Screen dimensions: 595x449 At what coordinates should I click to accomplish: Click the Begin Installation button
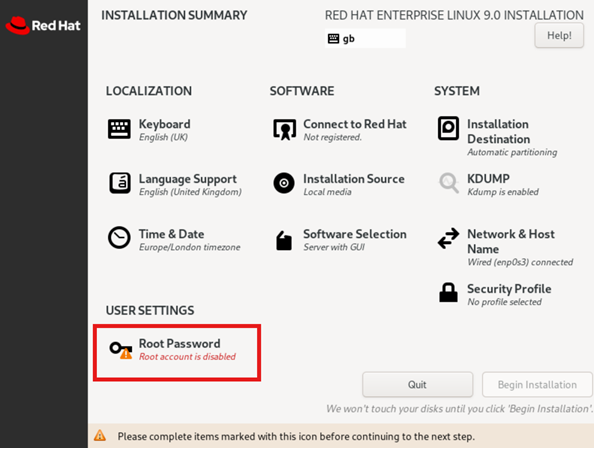pos(537,384)
